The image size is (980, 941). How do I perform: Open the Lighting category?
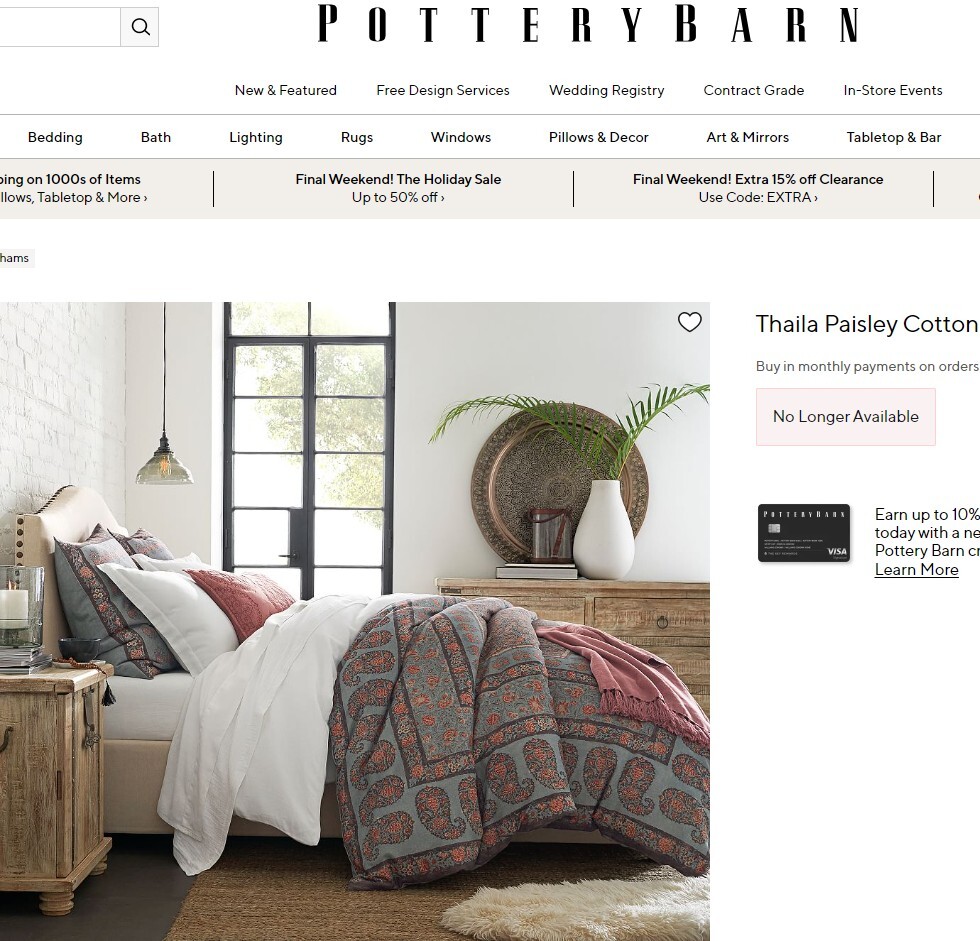[x=256, y=137]
